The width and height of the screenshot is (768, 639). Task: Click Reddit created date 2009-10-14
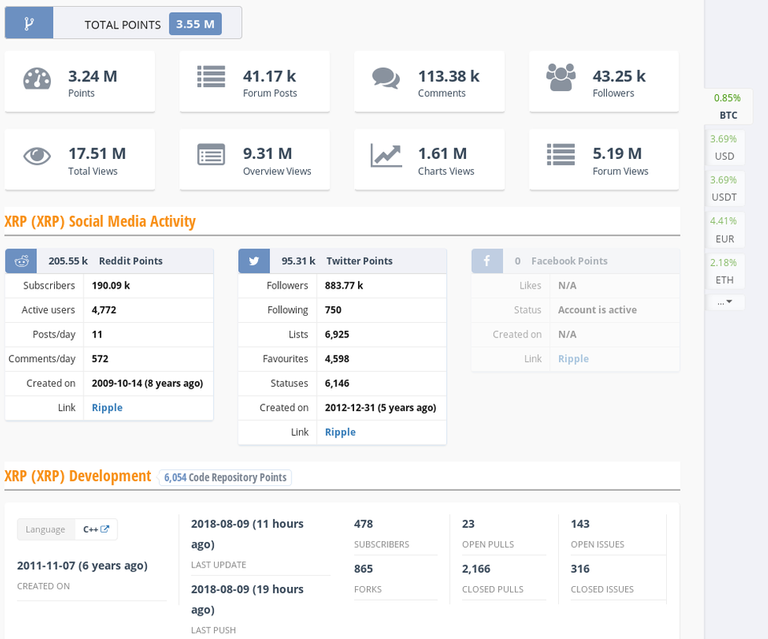pos(147,383)
